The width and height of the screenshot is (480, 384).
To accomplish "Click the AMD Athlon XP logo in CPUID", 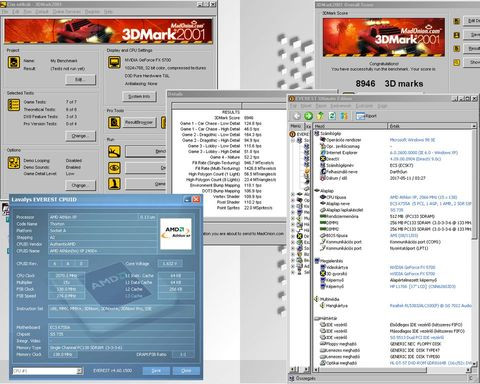I will pos(176,234).
